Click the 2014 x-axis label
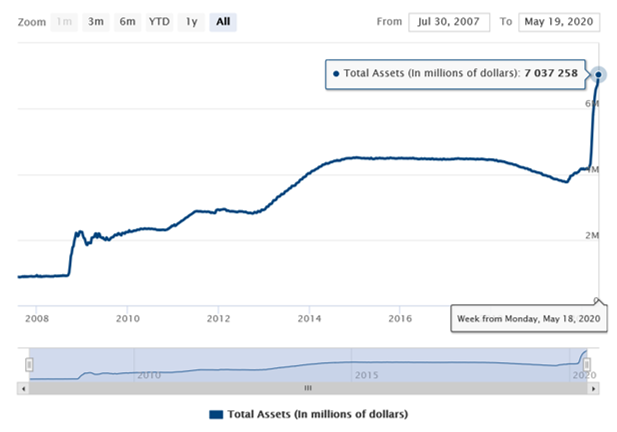The width and height of the screenshot is (617, 432). click(309, 320)
